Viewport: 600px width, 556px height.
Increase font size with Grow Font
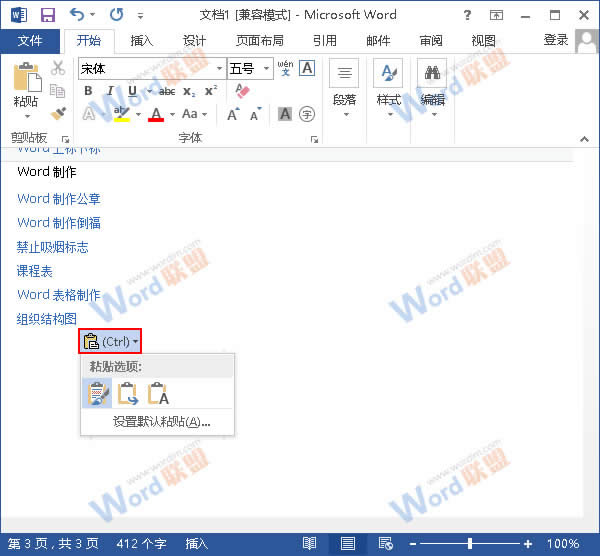click(x=233, y=114)
